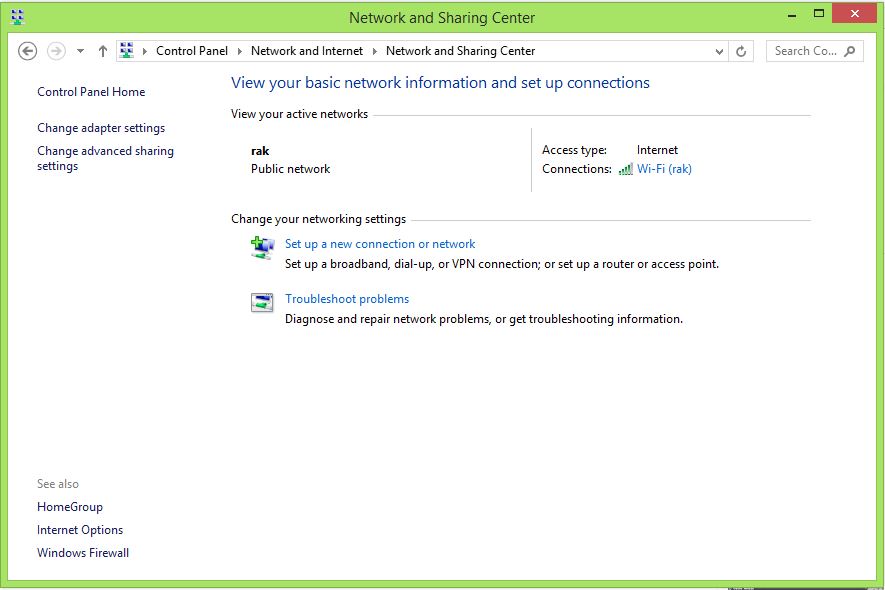Open Control Panel Home link
Screen dimensions: 885x590
91,92
